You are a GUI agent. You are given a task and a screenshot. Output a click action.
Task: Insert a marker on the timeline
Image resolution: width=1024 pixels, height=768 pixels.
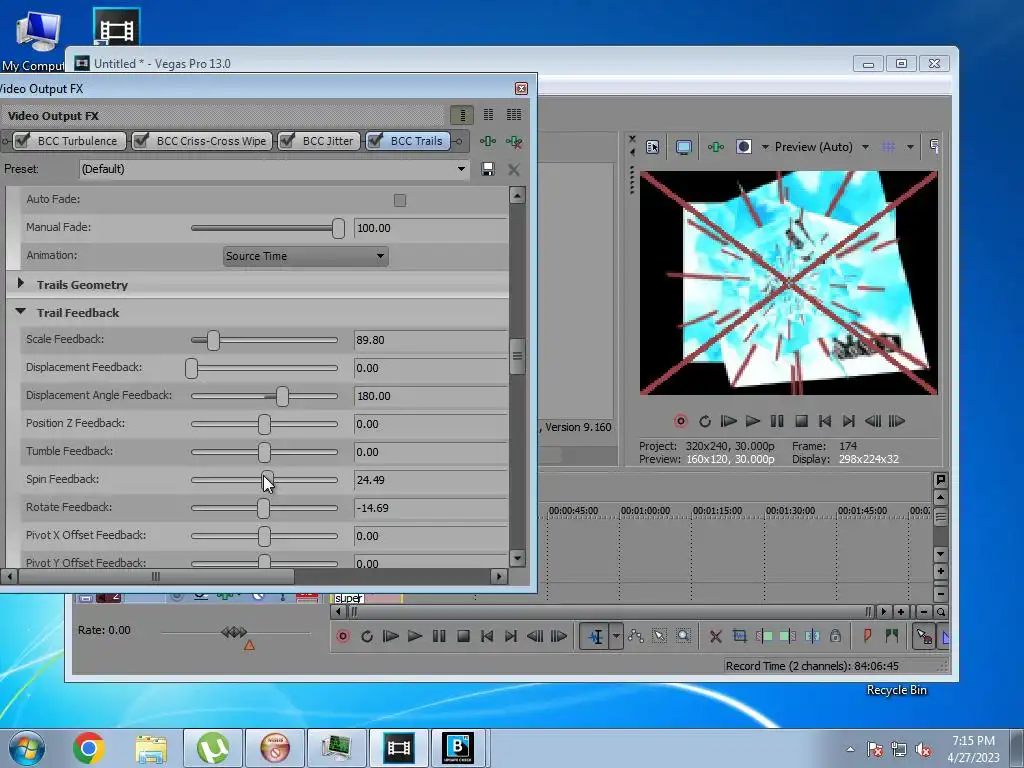(867, 636)
